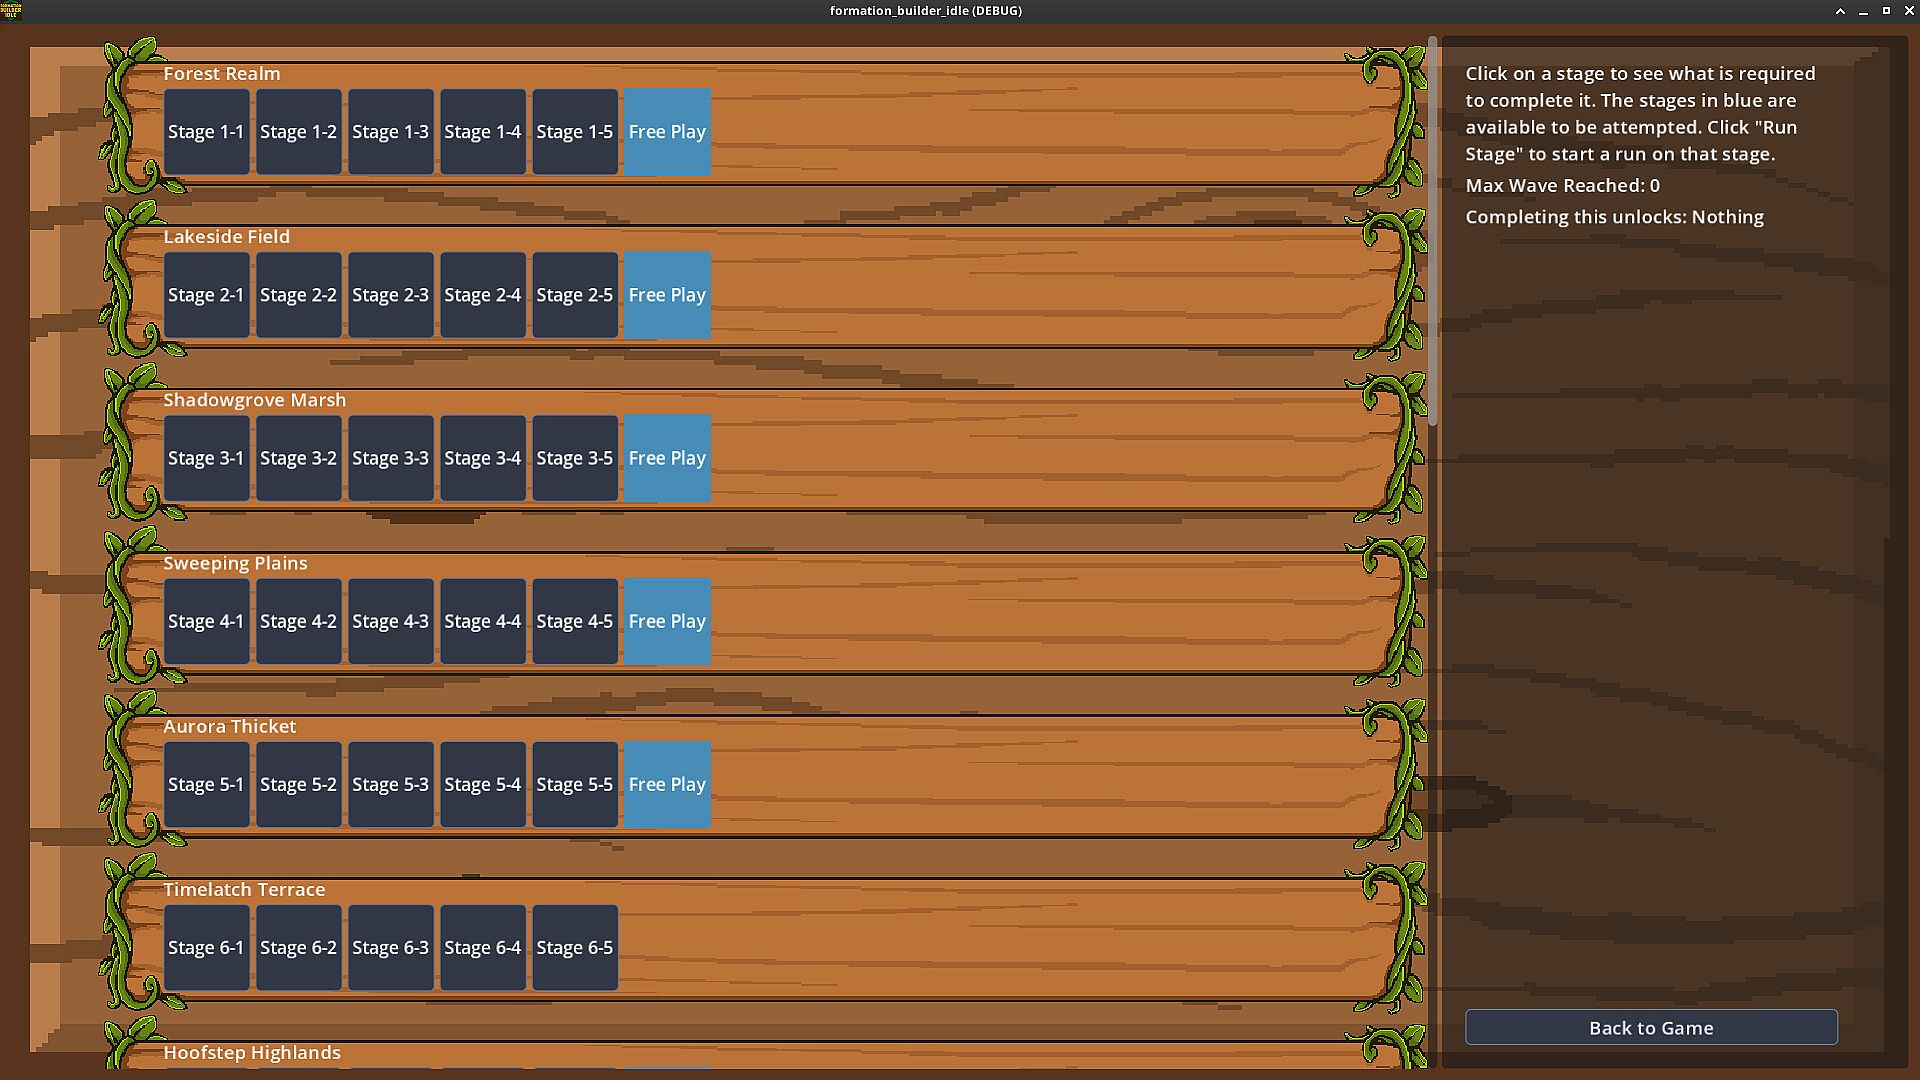Screen dimensions: 1920x1080
Task: Click the app icon in title bar
Action: pos(11,11)
